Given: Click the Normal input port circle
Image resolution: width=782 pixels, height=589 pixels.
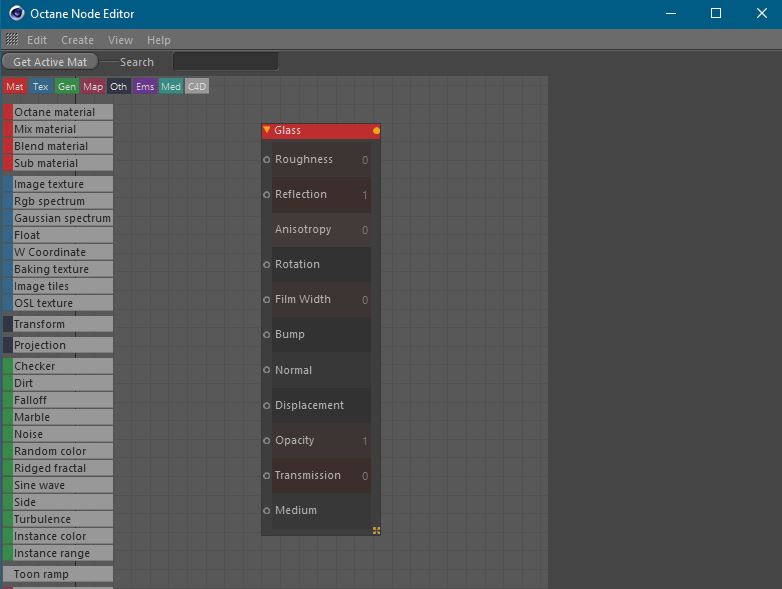Looking at the screenshot, I should tap(266, 370).
